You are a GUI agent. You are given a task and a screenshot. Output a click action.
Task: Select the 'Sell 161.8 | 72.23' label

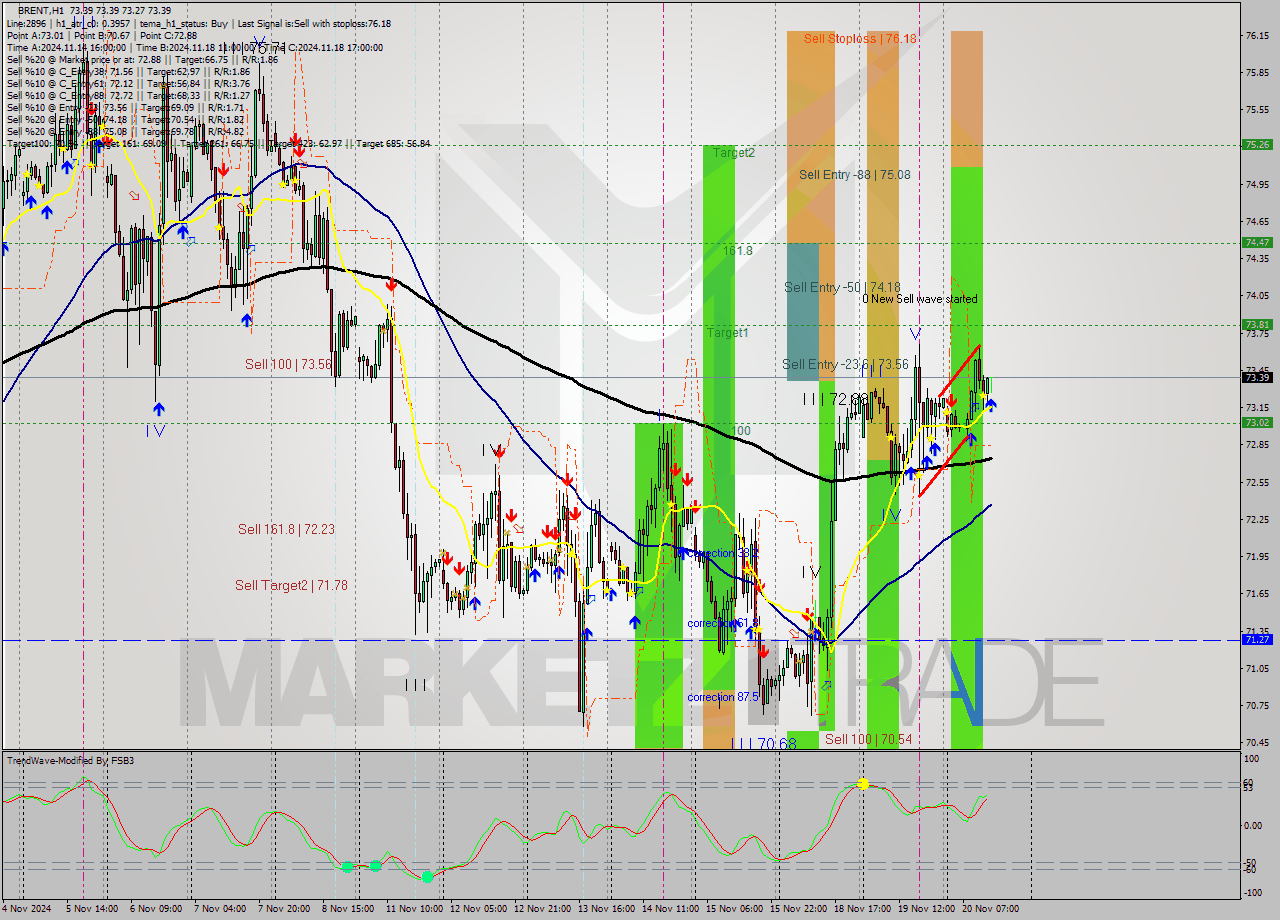coord(286,529)
